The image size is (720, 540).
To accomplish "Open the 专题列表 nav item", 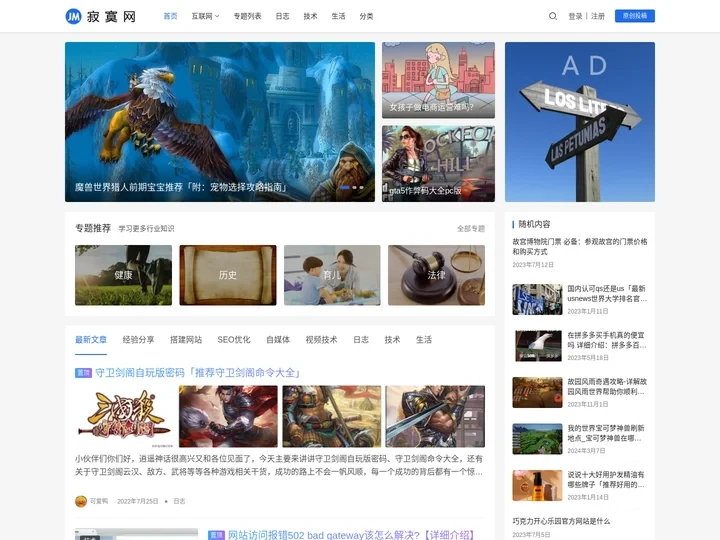I will coord(248,16).
